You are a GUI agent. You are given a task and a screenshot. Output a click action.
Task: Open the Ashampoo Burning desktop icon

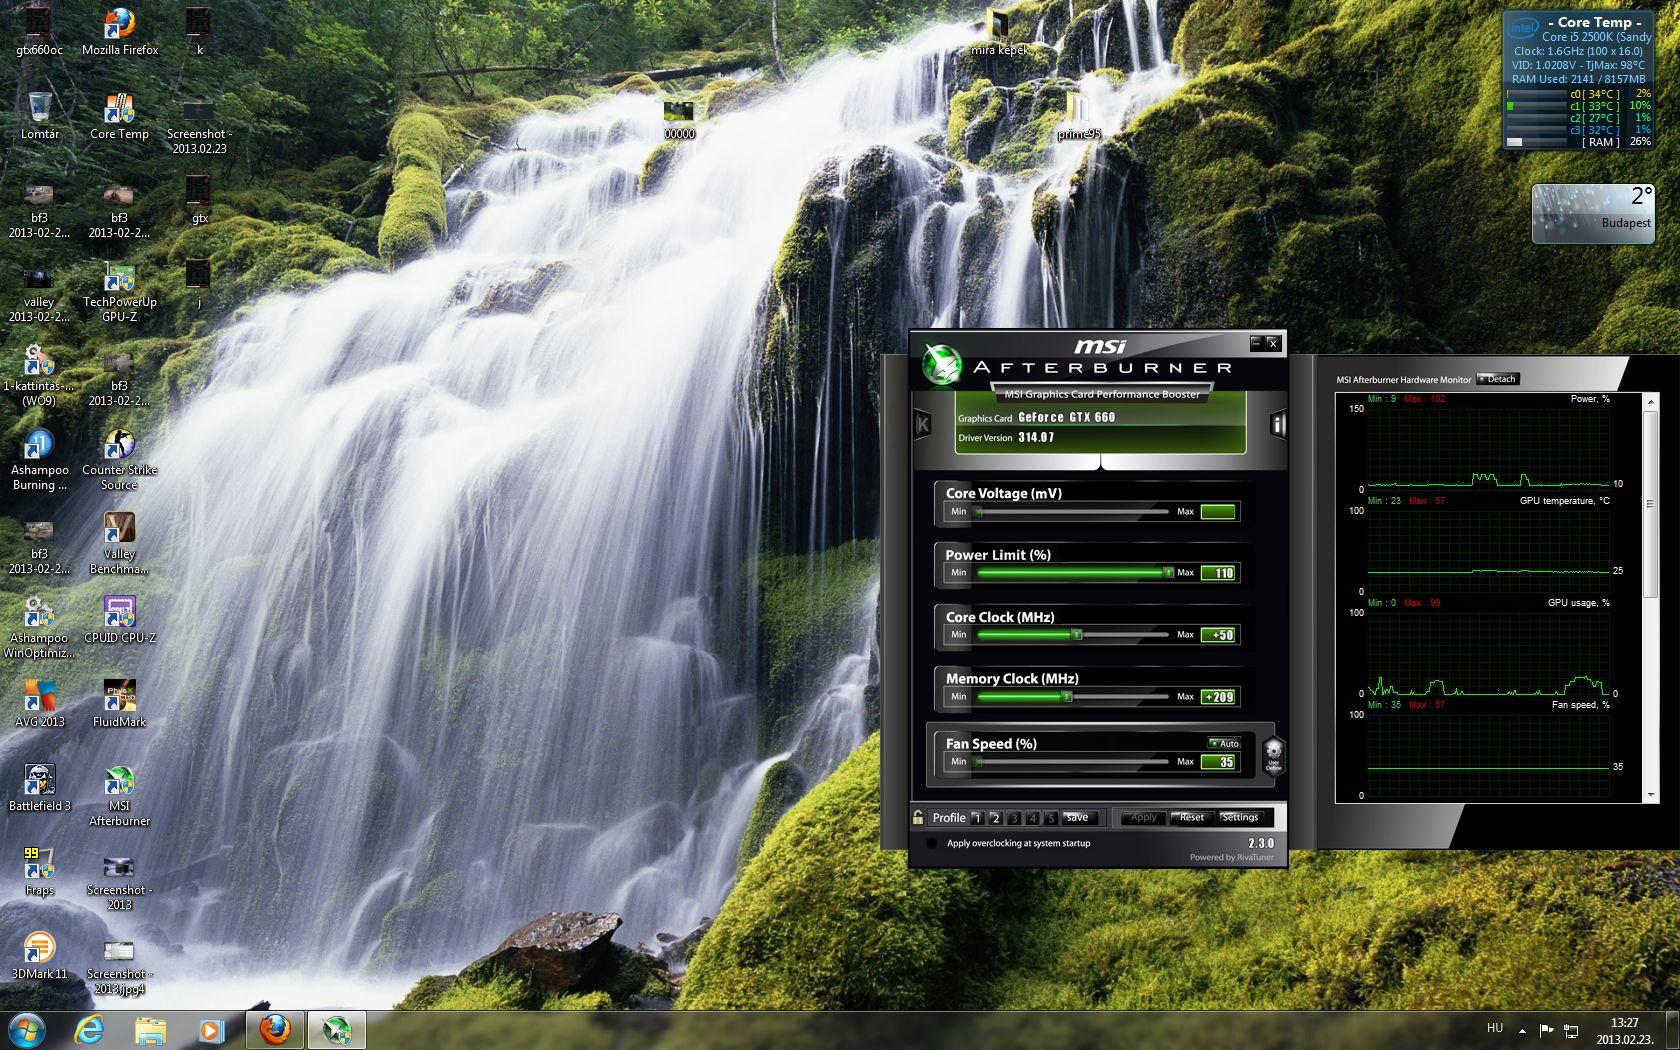(x=39, y=460)
